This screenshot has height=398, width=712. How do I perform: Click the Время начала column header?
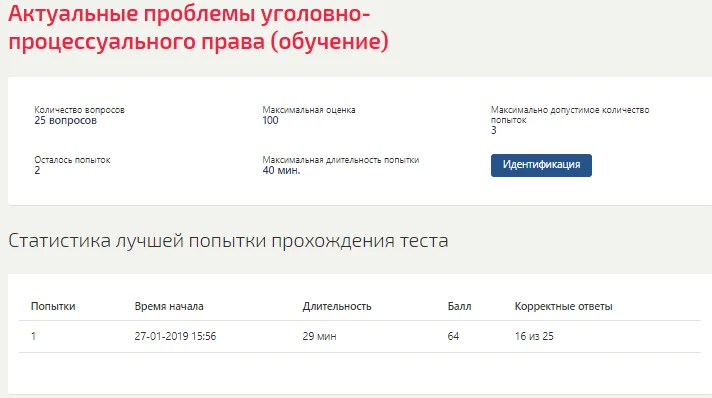click(169, 306)
